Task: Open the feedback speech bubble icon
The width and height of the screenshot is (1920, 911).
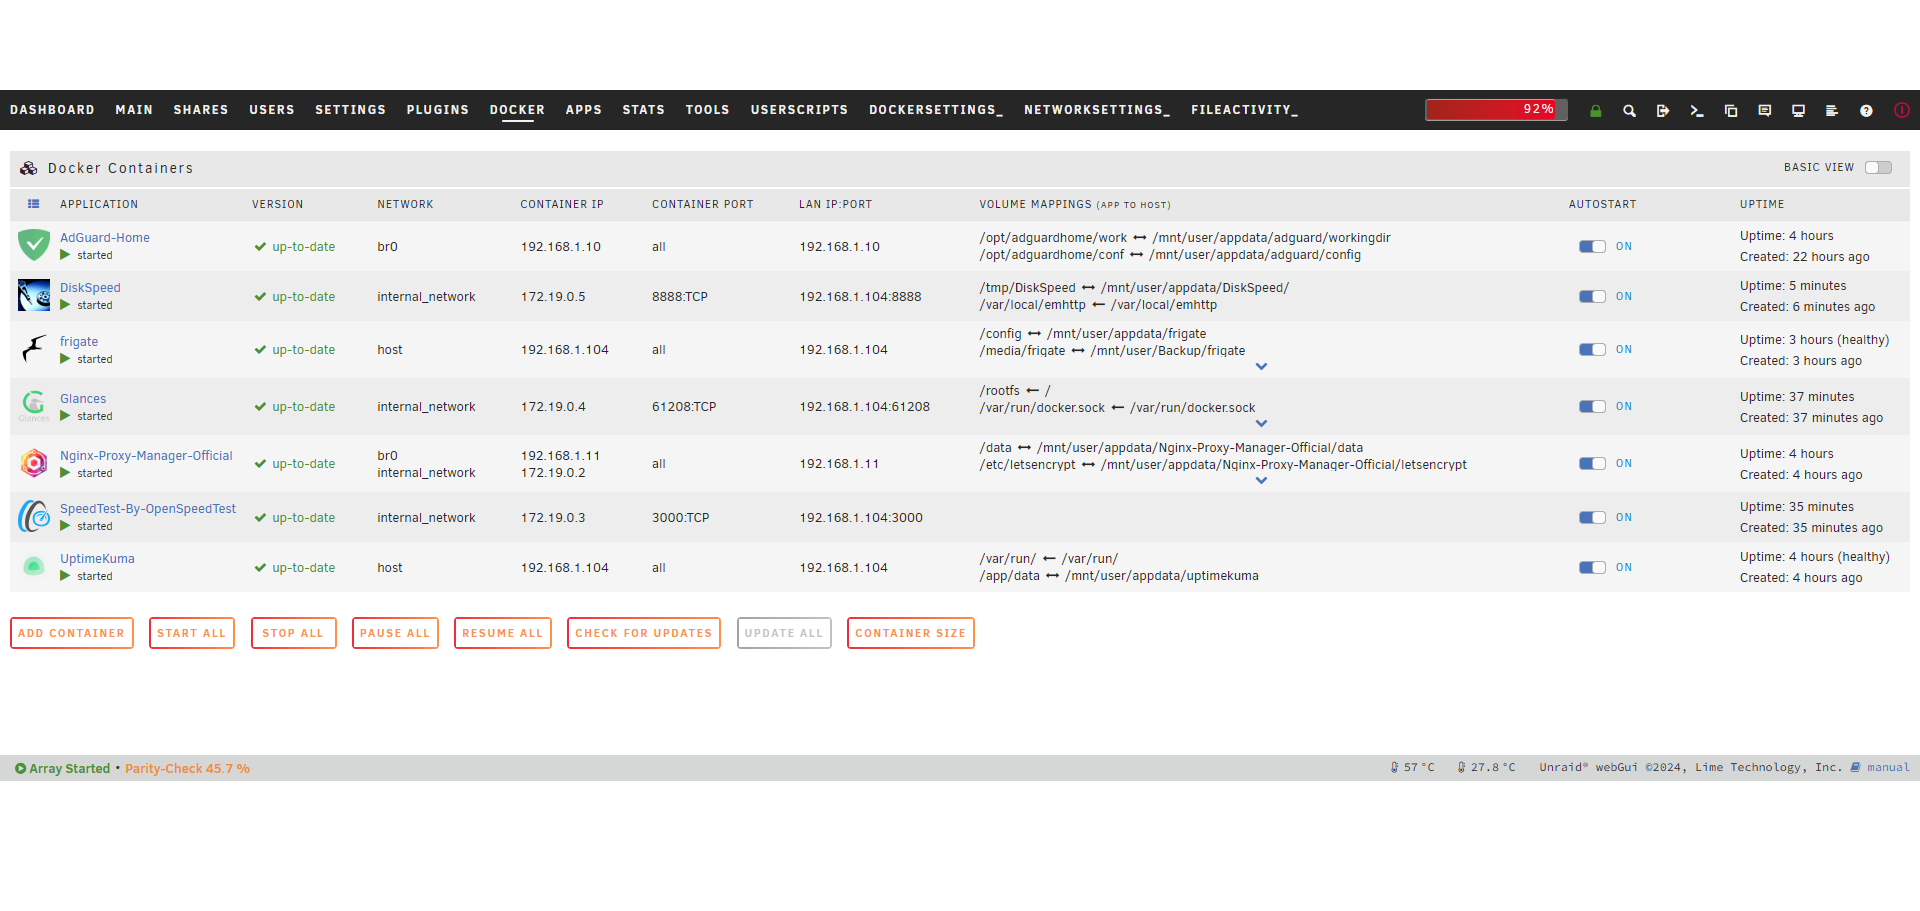Action: point(1765,111)
